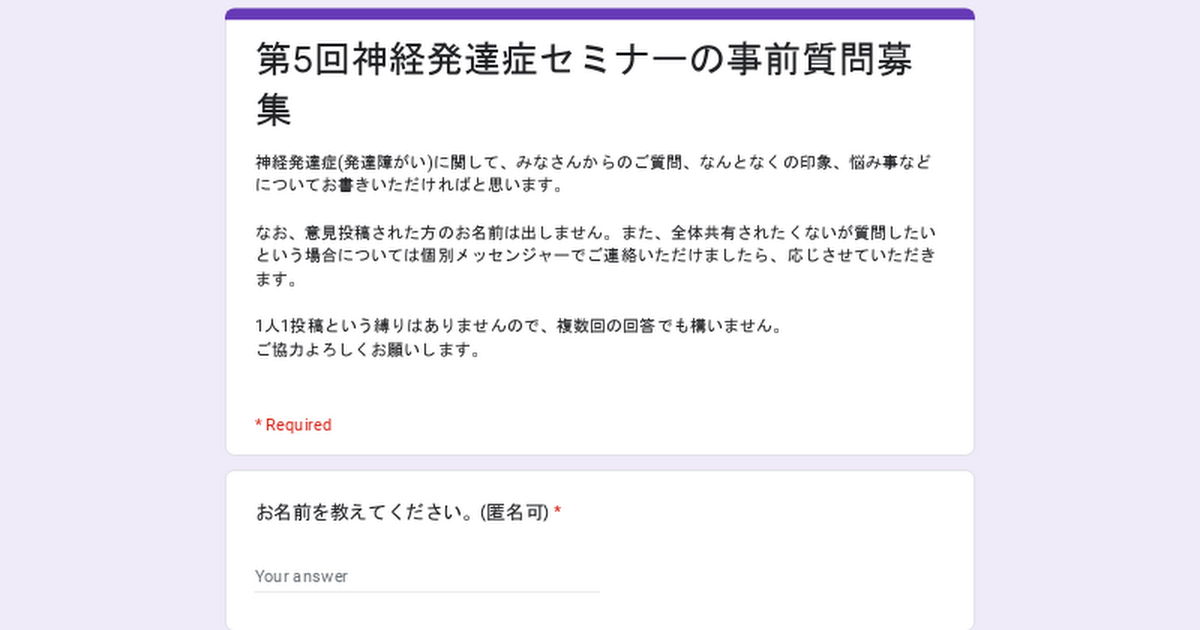Screen dimensions: 1200x630
Task: Click the text ます。 ending the second paragraph
Action: pyautogui.click(x=276, y=281)
